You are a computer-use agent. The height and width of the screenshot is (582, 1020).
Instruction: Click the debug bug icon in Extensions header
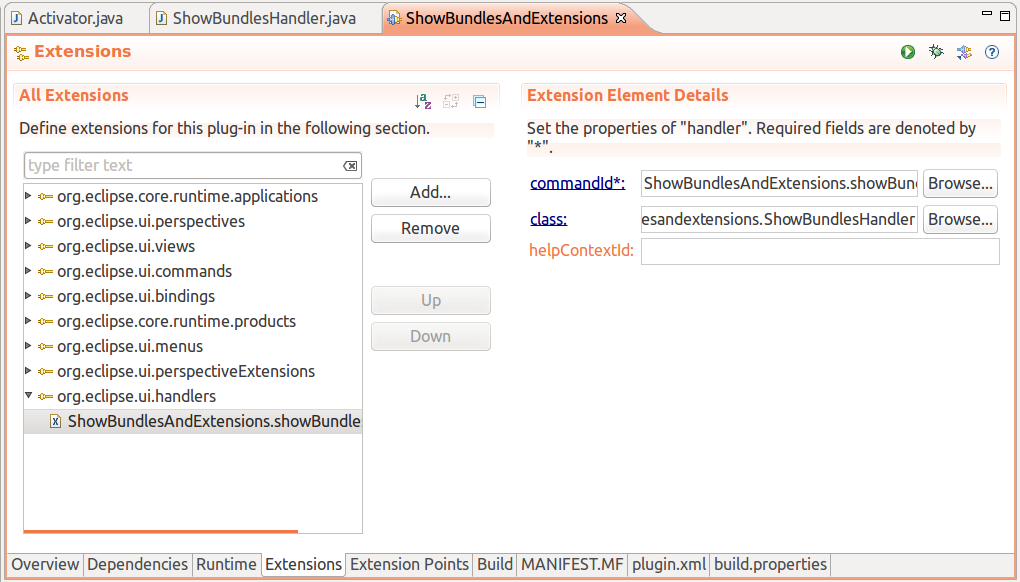pyautogui.click(x=936, y=52)
